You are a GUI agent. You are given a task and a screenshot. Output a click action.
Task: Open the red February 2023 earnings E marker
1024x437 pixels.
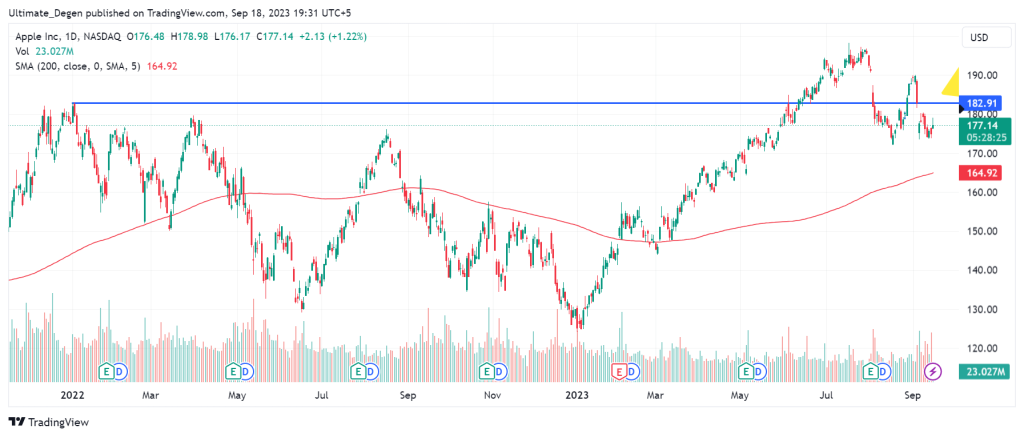[x=619, y=372]
